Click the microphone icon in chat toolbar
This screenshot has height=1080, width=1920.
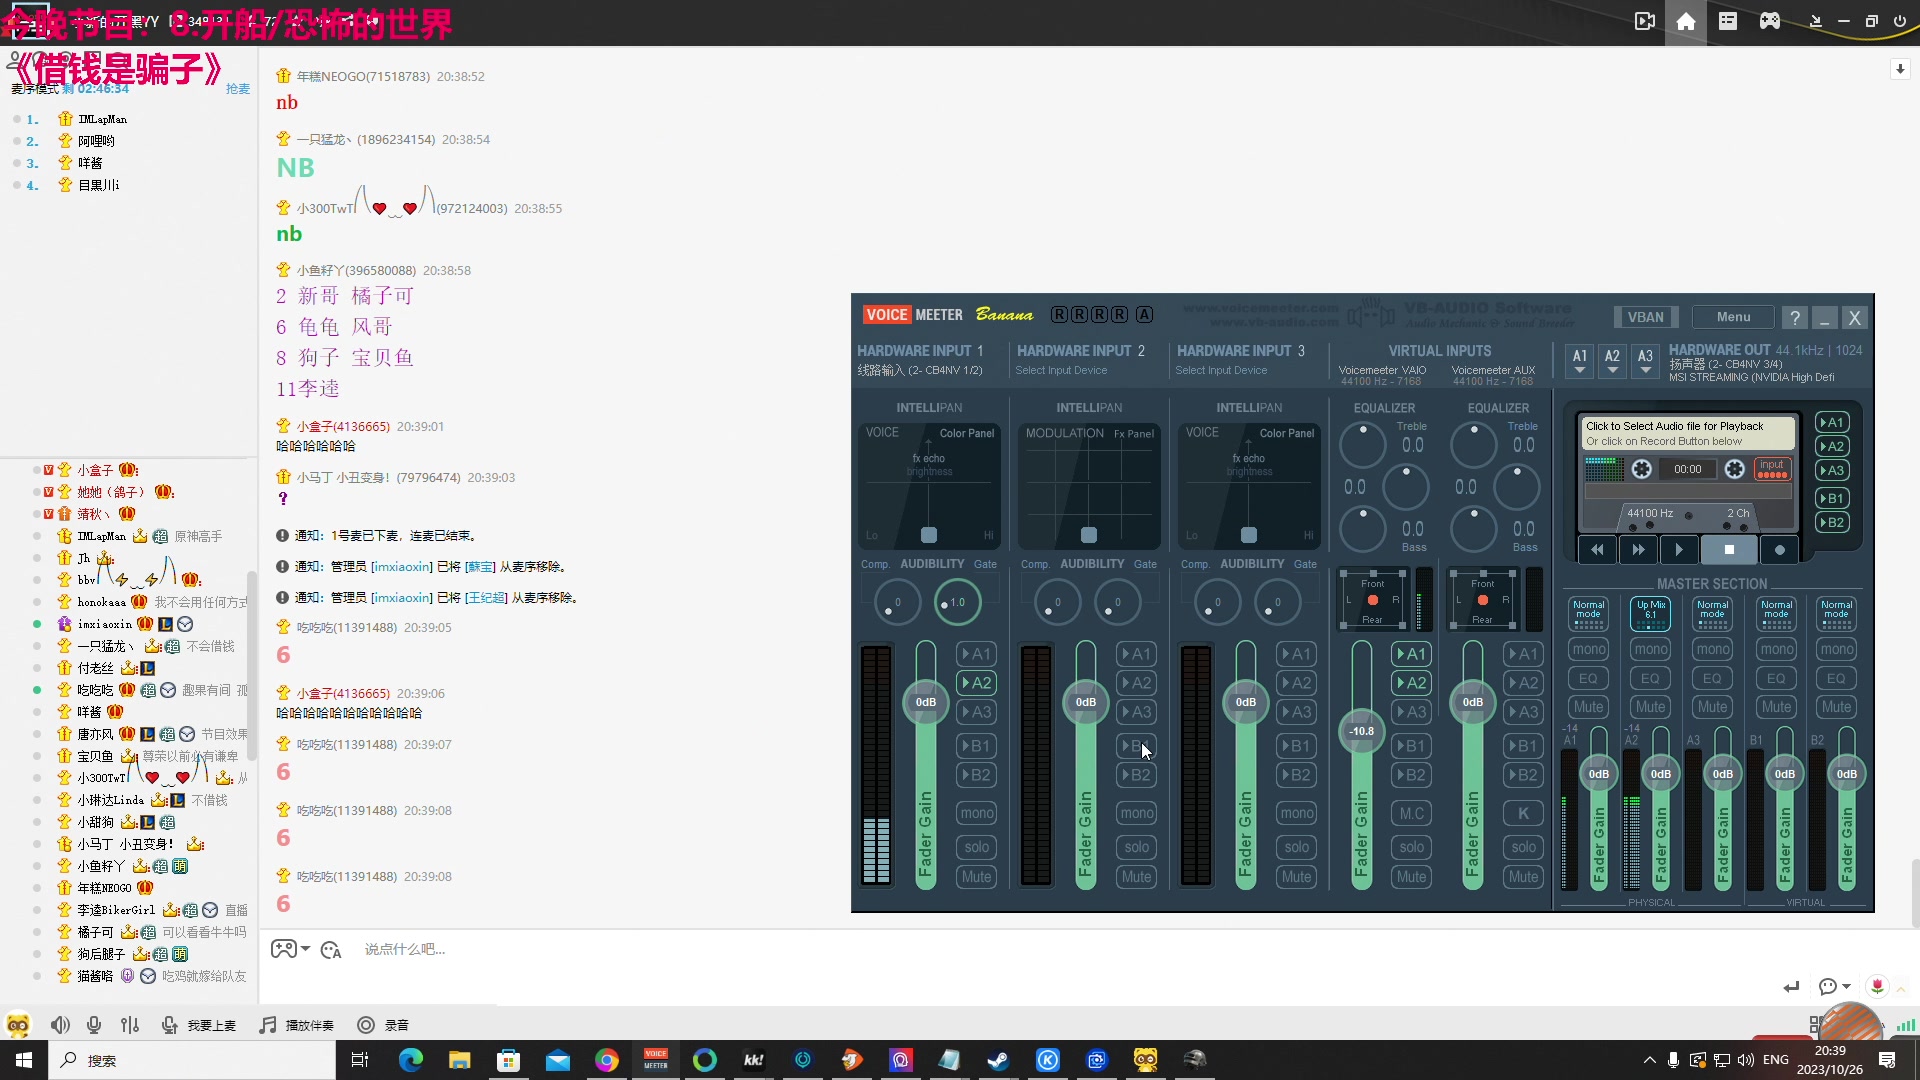tap(94, 1025)
